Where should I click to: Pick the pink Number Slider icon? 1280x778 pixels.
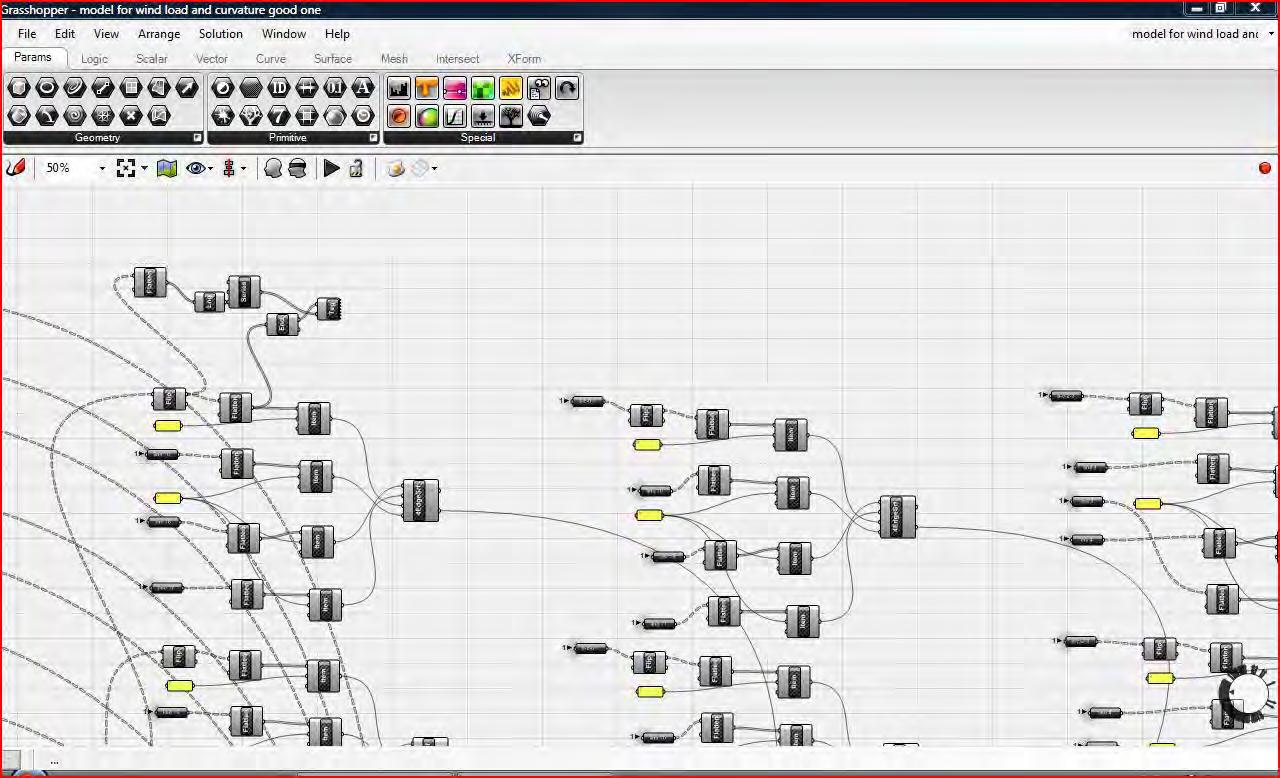coord(455,88)
